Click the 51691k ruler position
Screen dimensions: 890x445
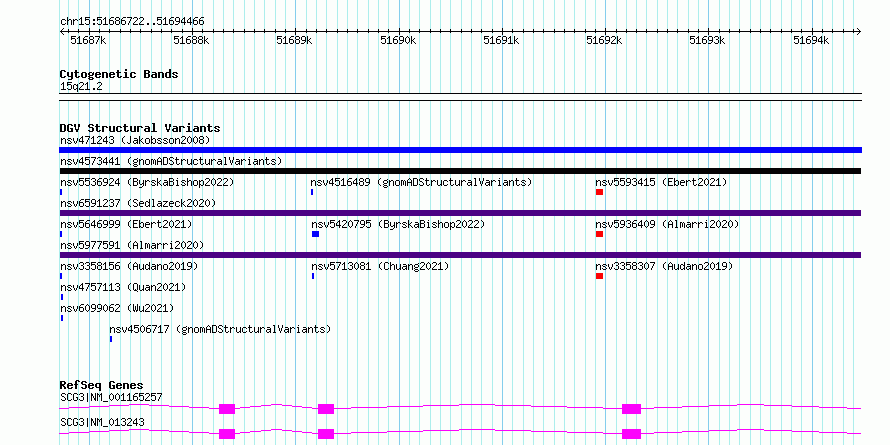[501, 40]
